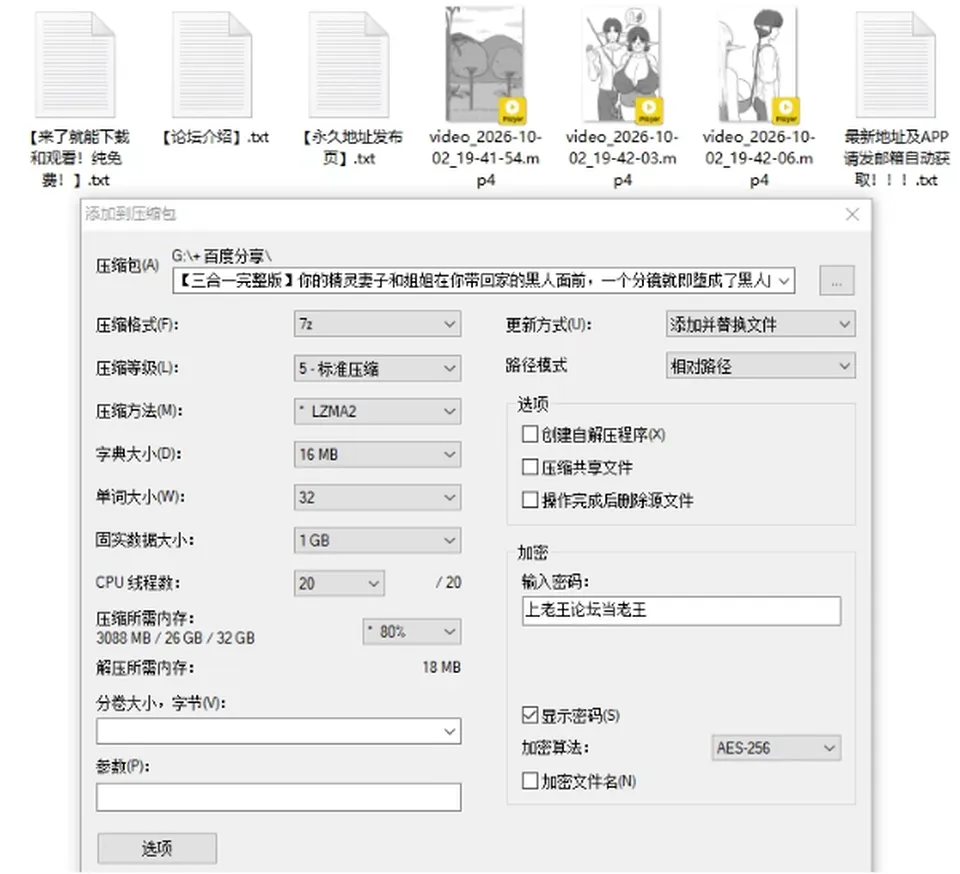
Task: Uncheck the 显示密码 checkbox
Action: click(x=530, y=715)
